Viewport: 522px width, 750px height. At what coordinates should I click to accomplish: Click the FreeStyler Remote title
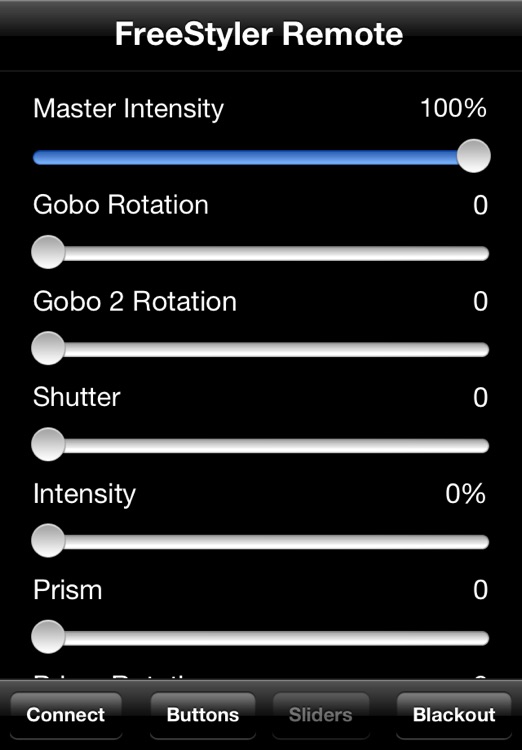tap(259, 34)
